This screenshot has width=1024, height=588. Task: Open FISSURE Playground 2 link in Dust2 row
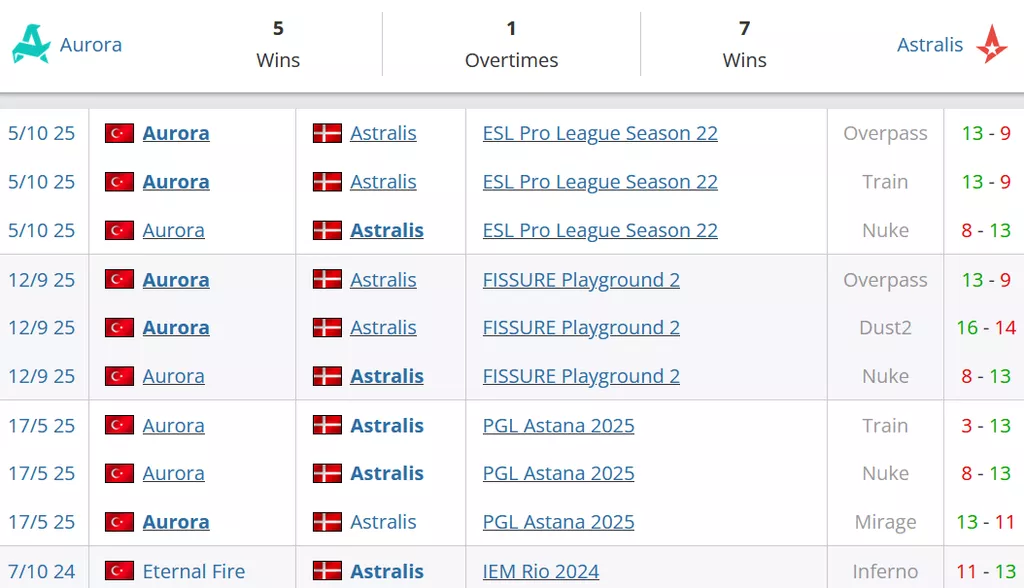click(581, 328)
